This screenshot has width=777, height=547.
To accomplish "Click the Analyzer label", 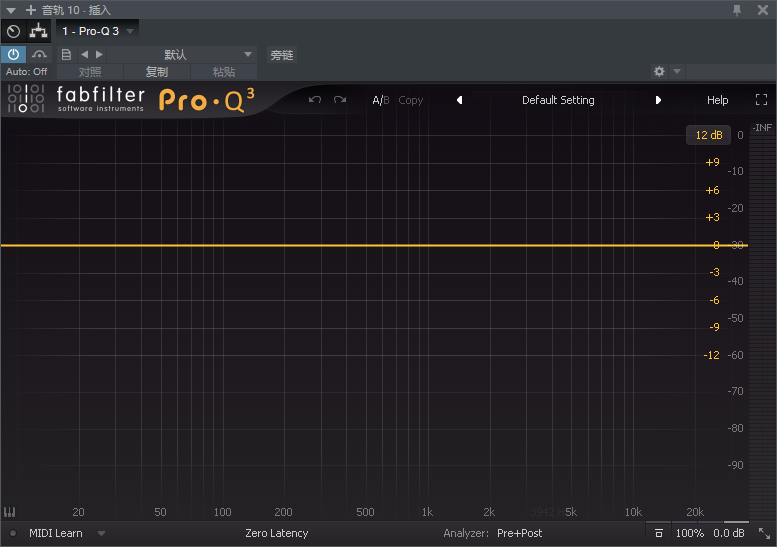I will pyautogui.click(x=466, y=533).
